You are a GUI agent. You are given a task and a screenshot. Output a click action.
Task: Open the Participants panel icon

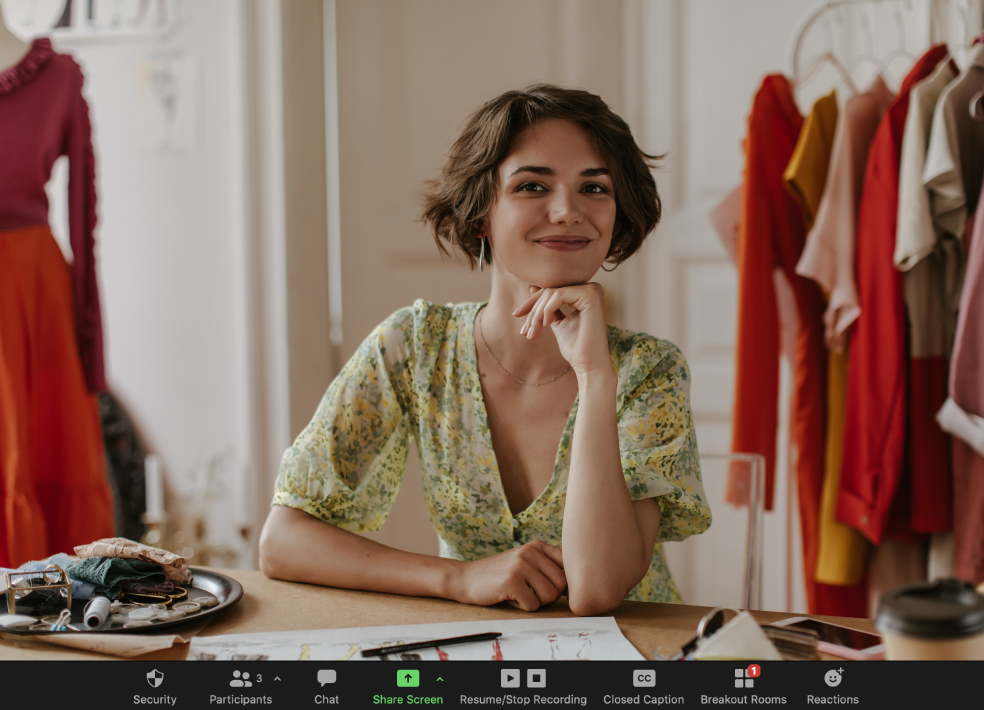pos(240,678)
